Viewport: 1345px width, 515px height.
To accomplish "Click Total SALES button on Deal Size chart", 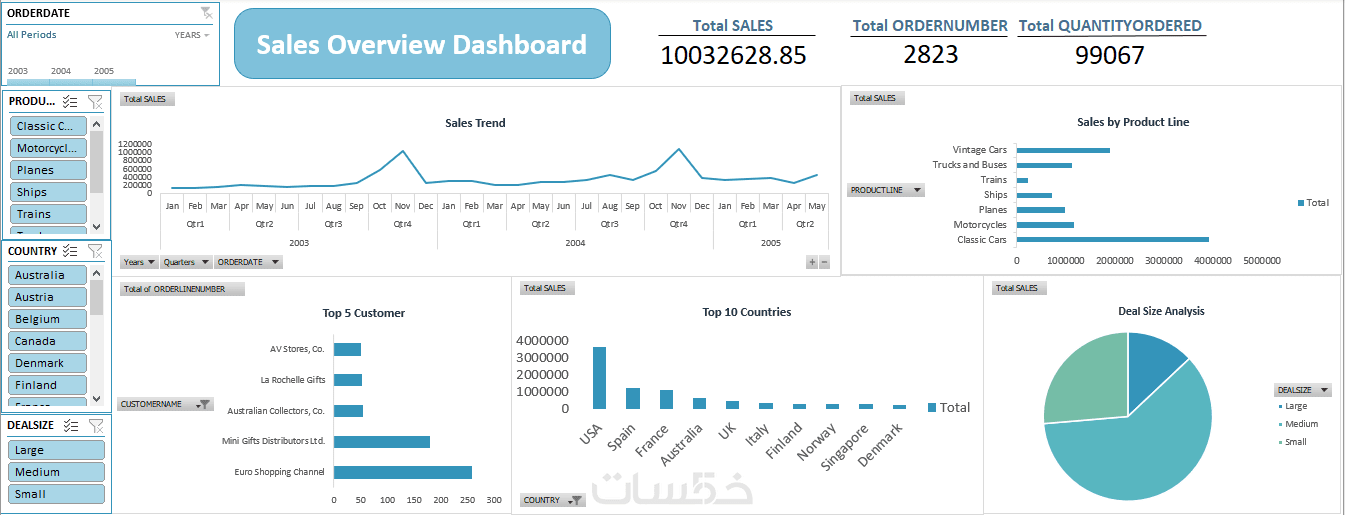I will (1019, 288).
